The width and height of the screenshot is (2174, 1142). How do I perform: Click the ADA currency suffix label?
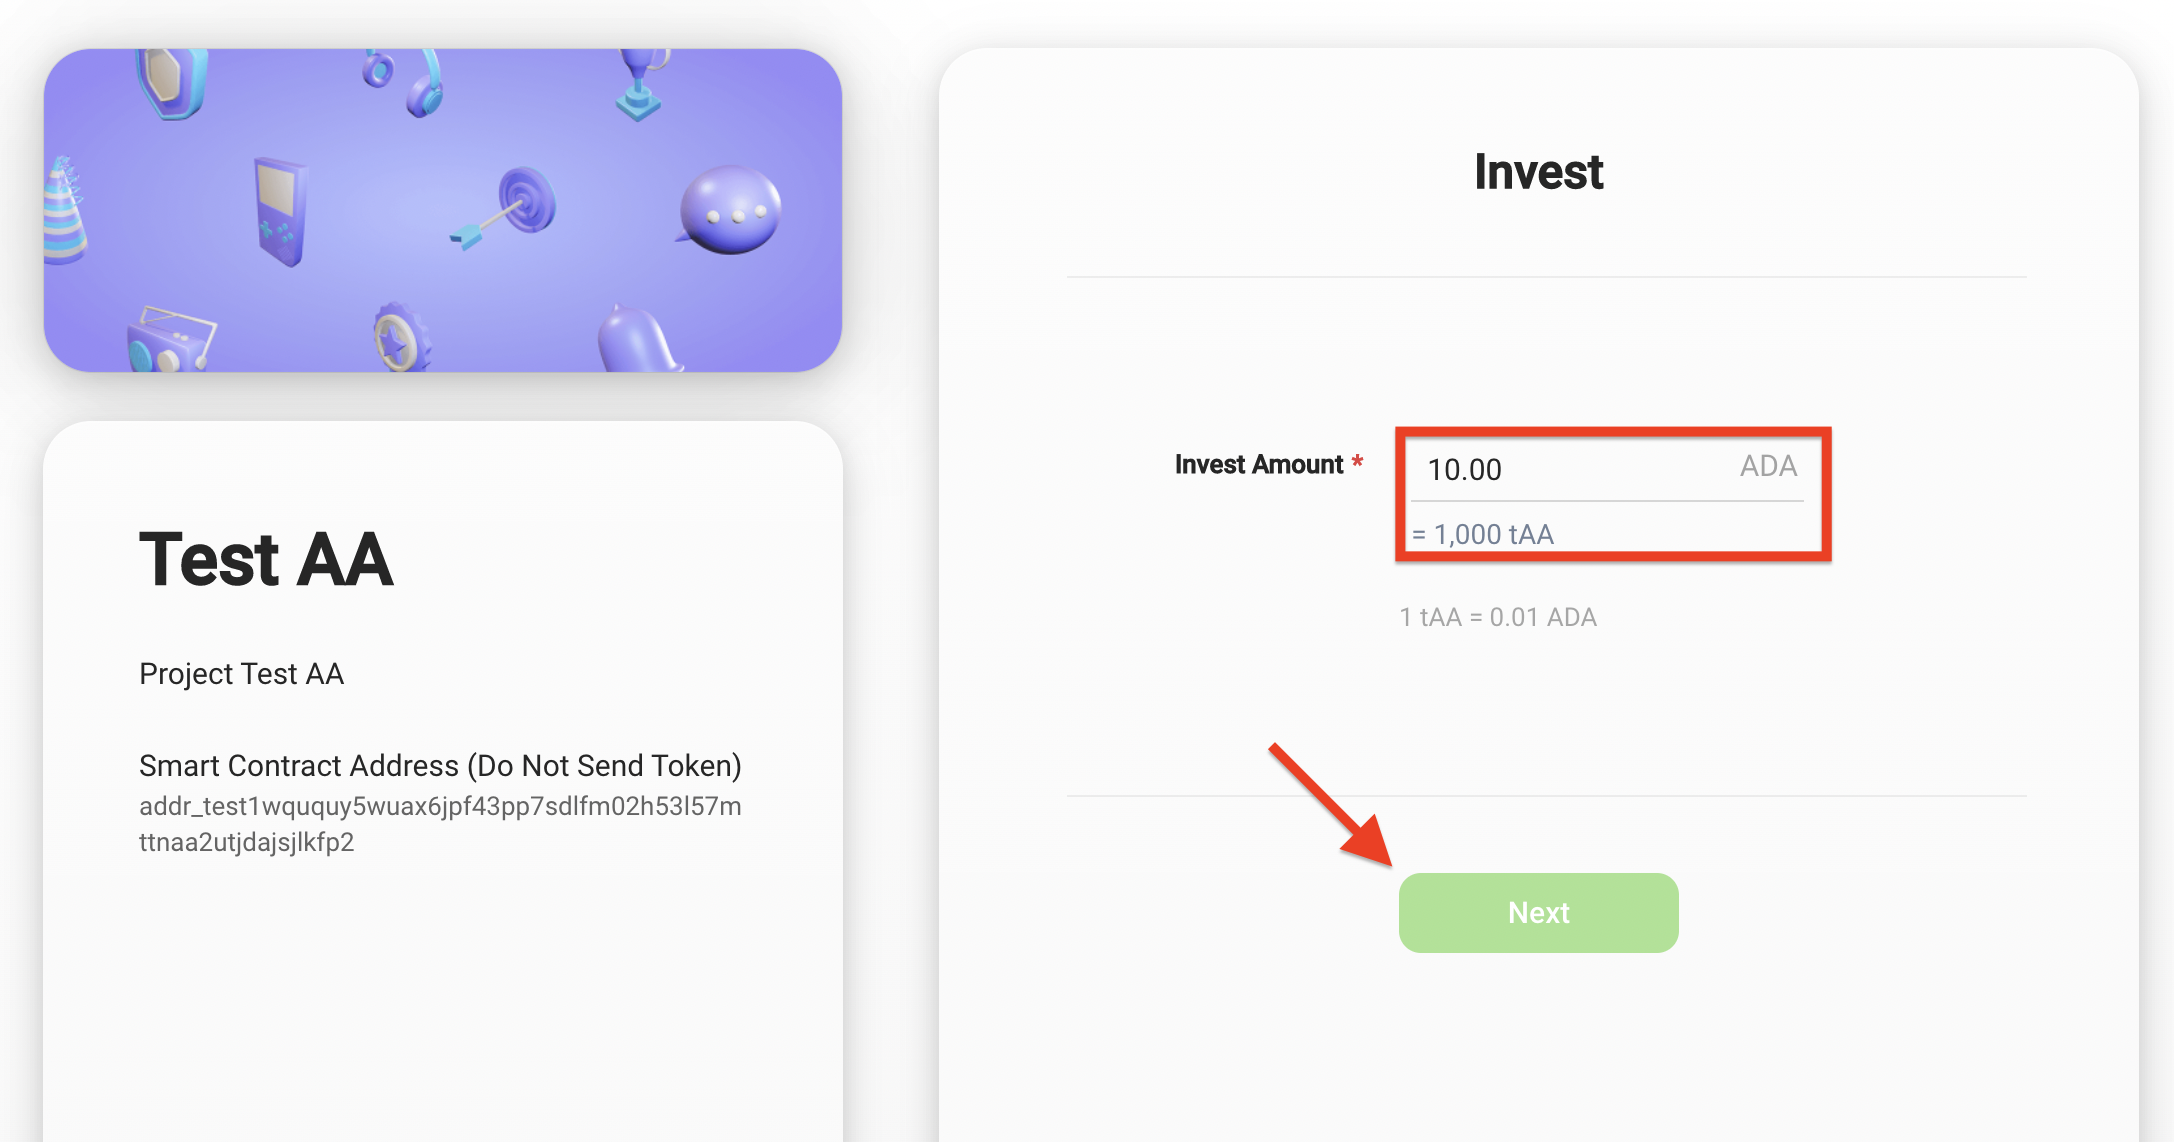pos(1768,467)
